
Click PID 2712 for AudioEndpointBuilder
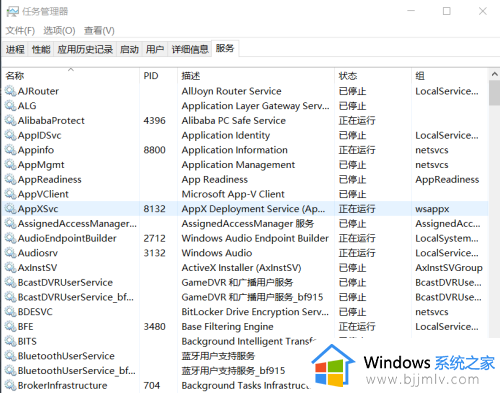(154, 238)
